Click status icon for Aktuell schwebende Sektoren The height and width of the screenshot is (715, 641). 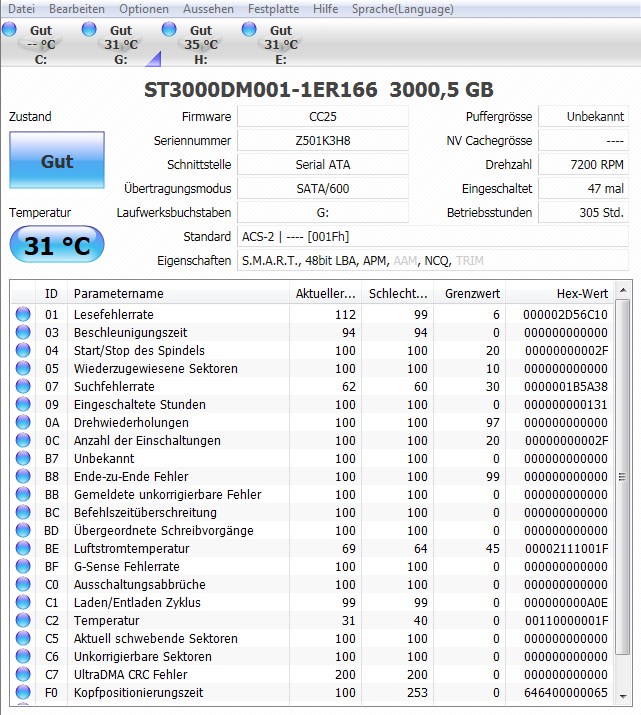pos(23,638)
